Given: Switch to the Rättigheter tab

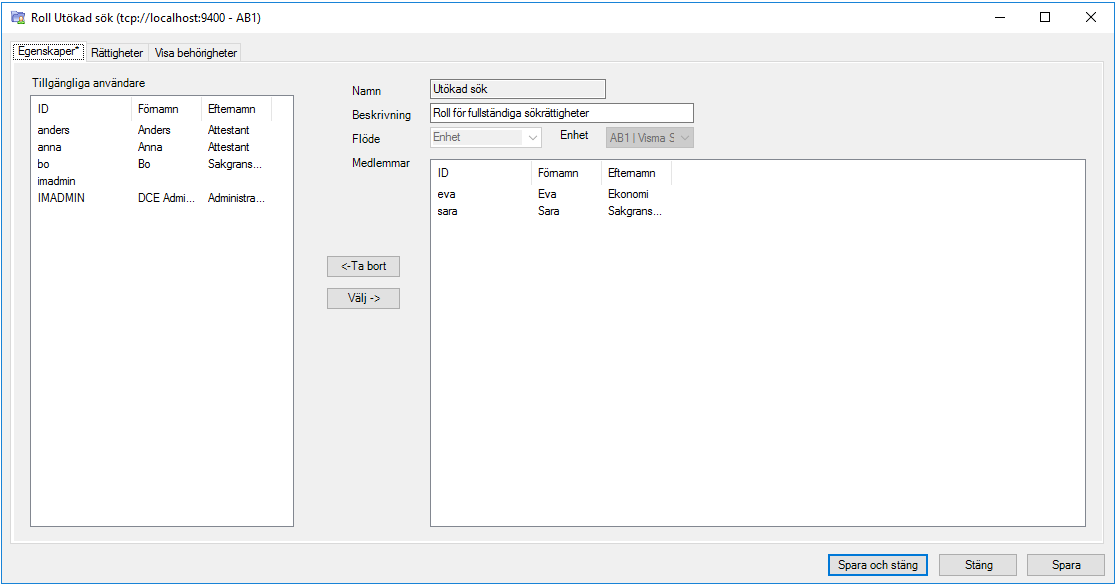Looking at the screenshot, I should [116, 52].
